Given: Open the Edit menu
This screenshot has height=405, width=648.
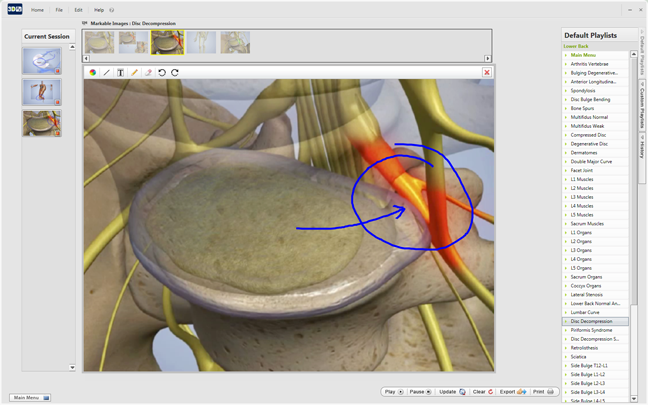Looking at the screenshot, I should pos(79,10).
